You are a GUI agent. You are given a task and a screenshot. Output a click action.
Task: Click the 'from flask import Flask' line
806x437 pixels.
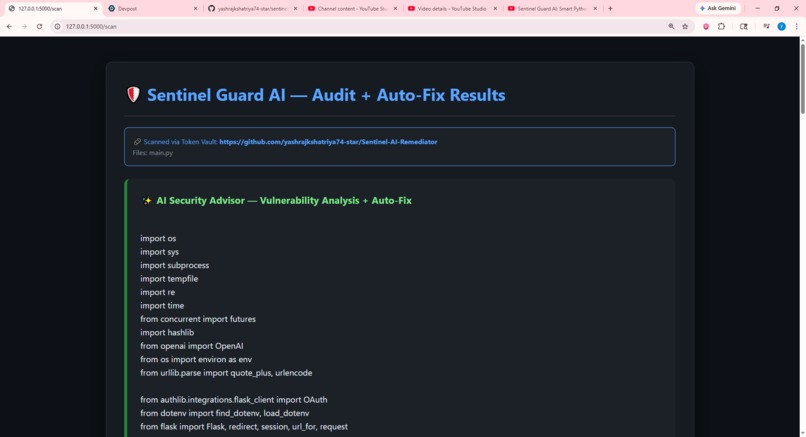[244, 427]
